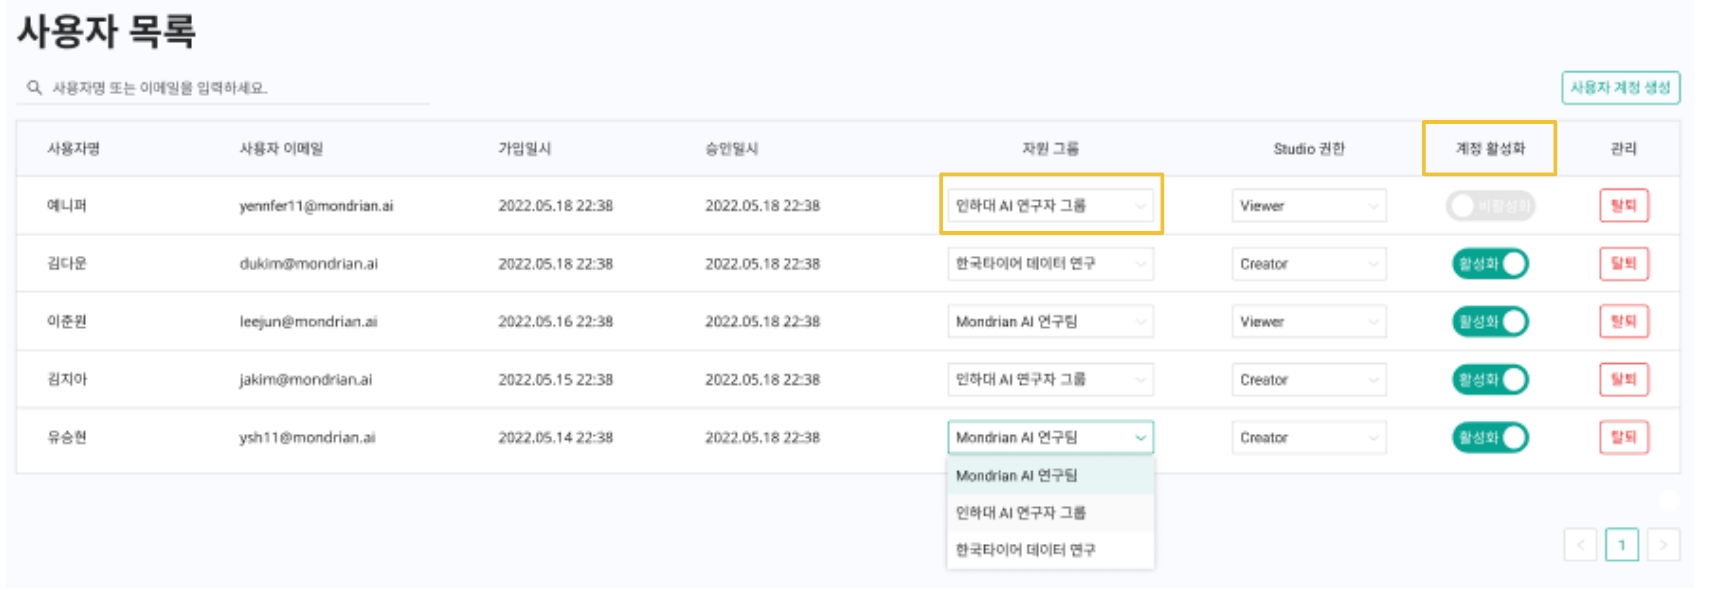The image size is (1733, 590).
Task: Go to previous page arrow
Action: tap(1580, 545)
